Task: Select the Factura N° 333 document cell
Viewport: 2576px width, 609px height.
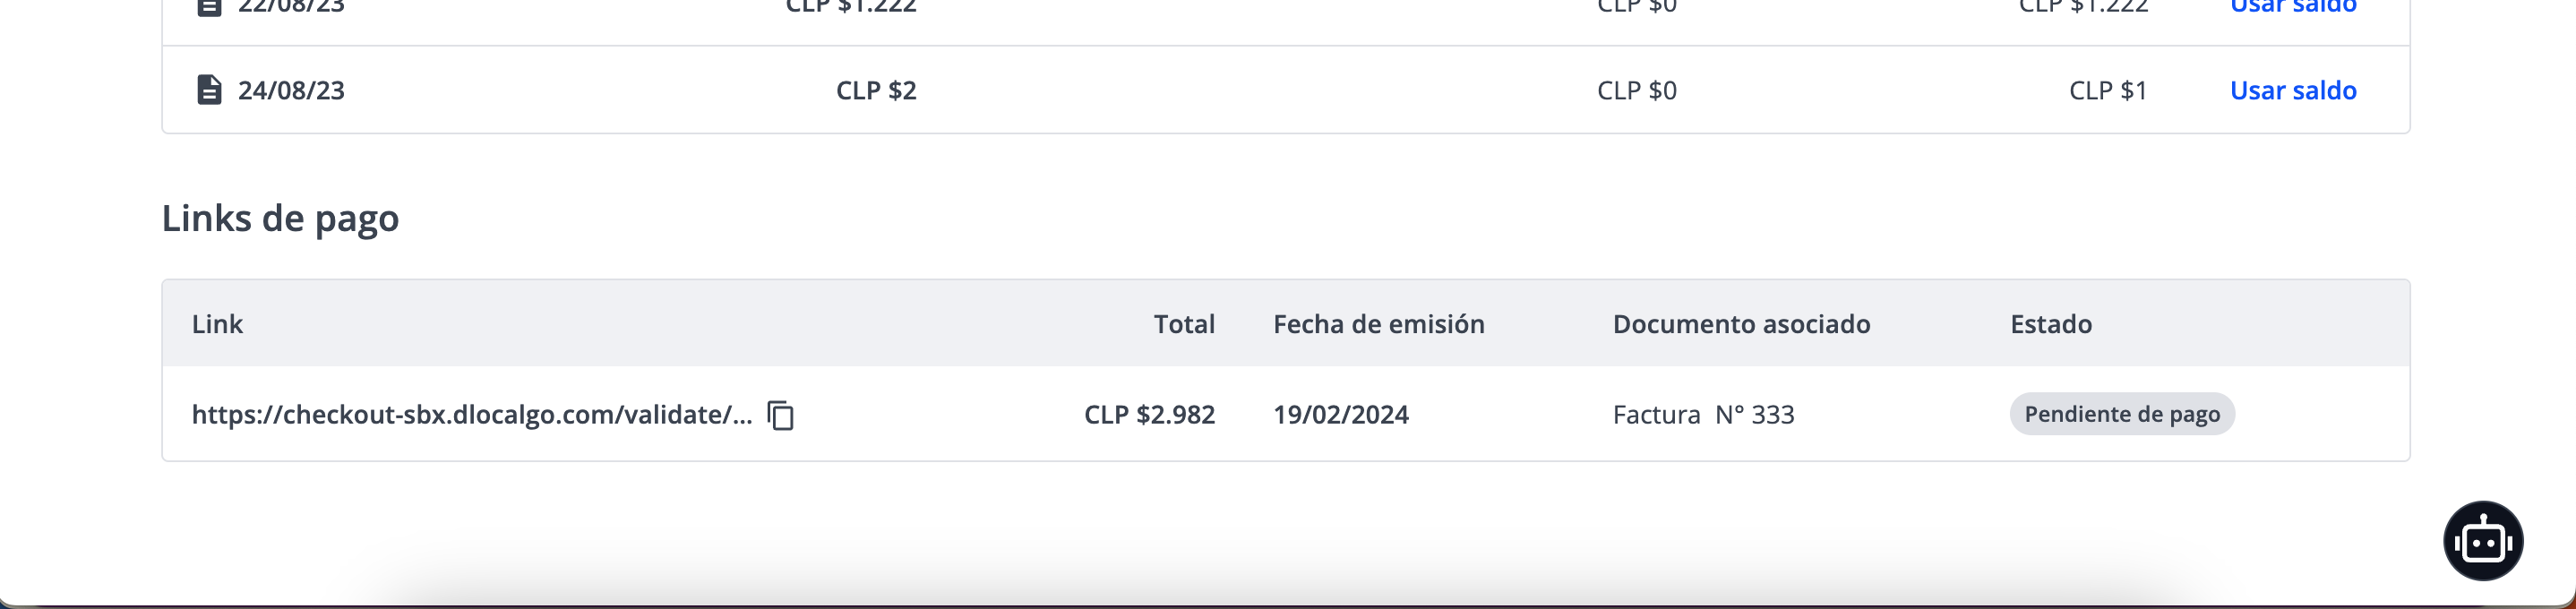Action: [1703, 415]
